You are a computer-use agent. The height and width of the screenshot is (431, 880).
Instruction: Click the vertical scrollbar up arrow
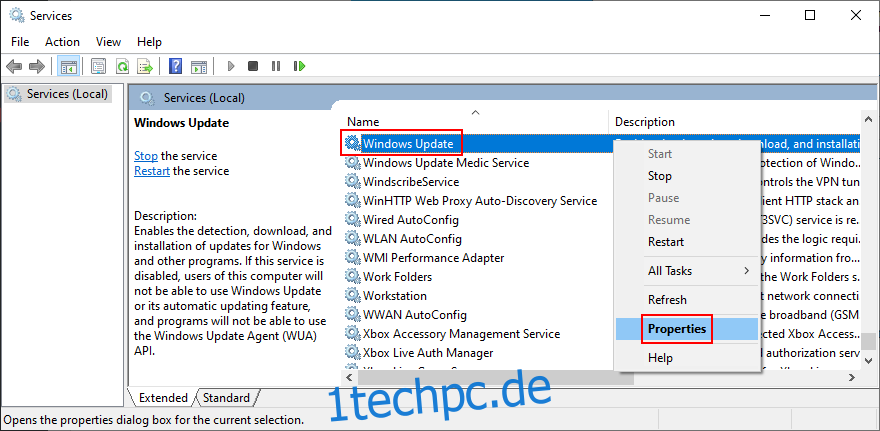(x=868, y=120)
